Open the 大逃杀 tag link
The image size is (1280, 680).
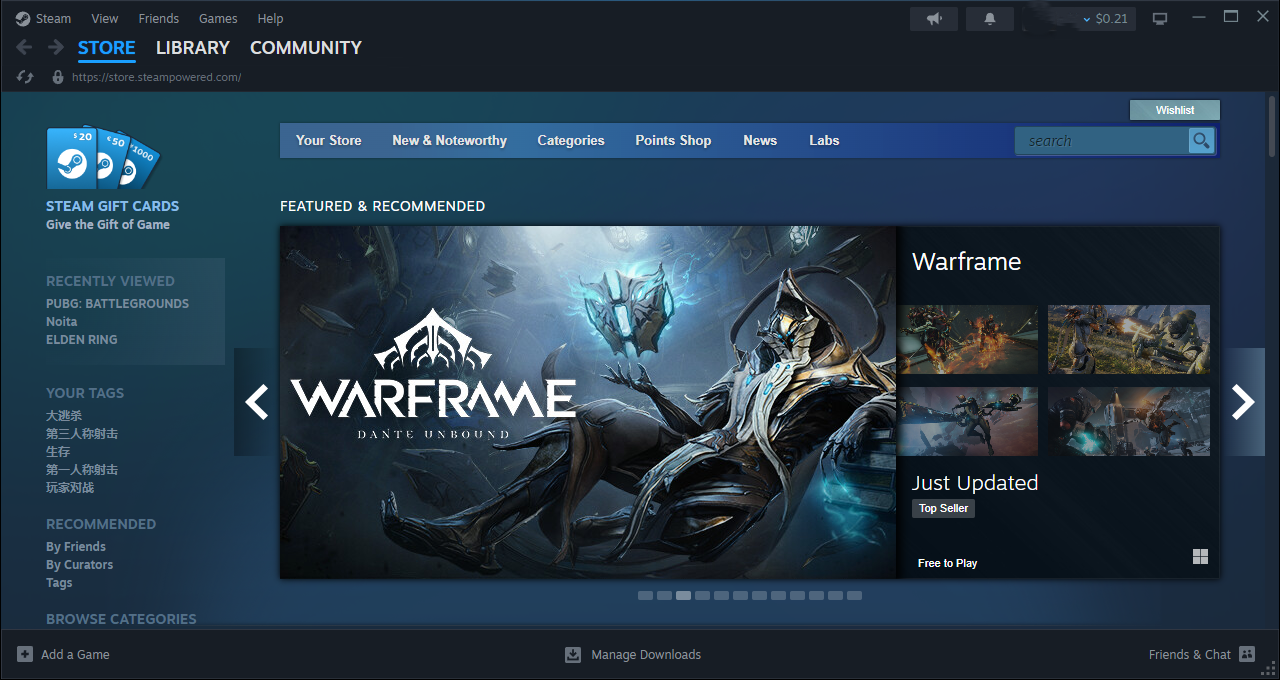point(64,415)
